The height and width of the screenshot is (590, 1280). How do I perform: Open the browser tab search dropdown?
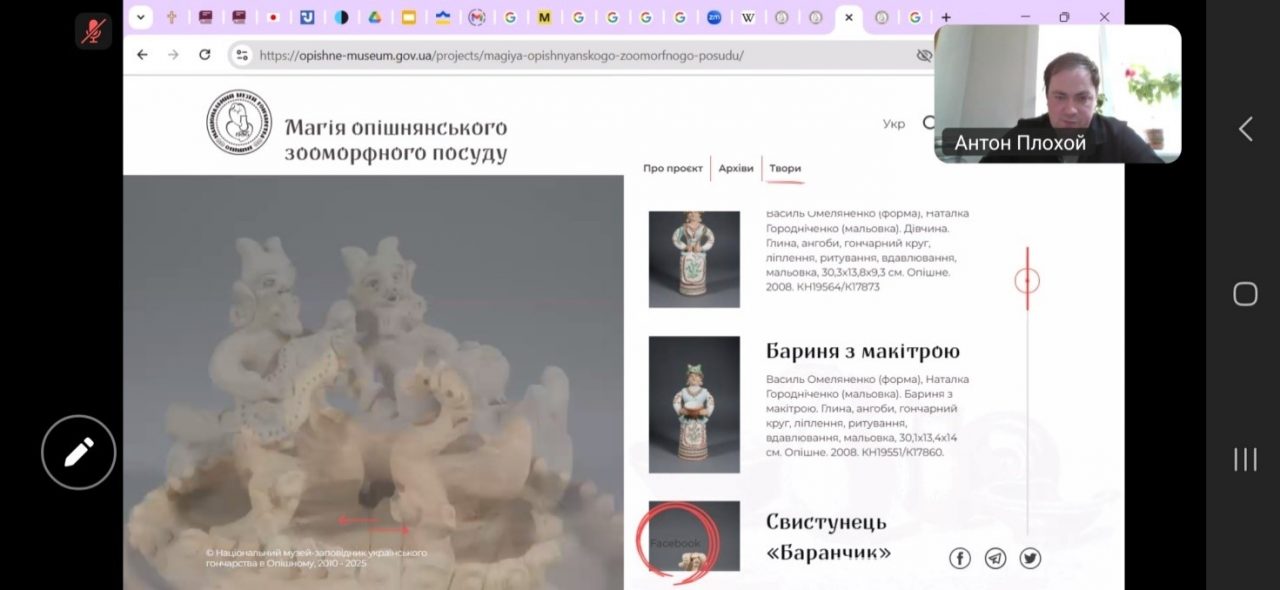tap(141, 17)
